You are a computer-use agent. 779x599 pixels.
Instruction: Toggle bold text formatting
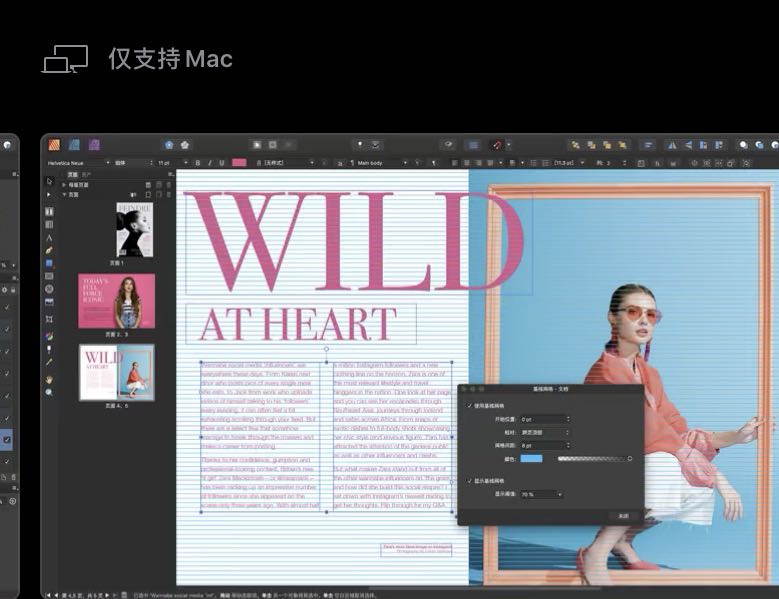tap(198, 163)
